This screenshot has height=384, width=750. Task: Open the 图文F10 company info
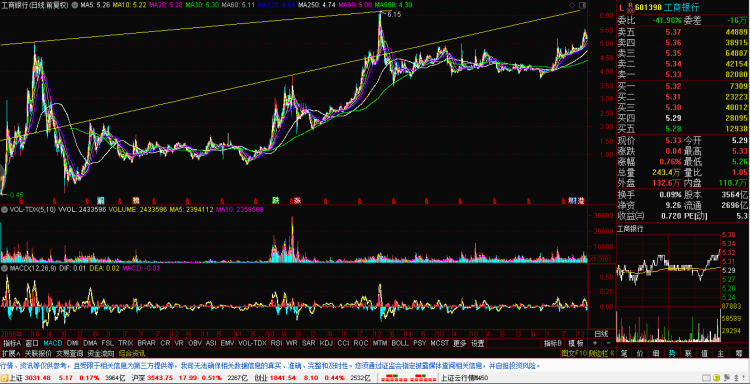(574, 353)
